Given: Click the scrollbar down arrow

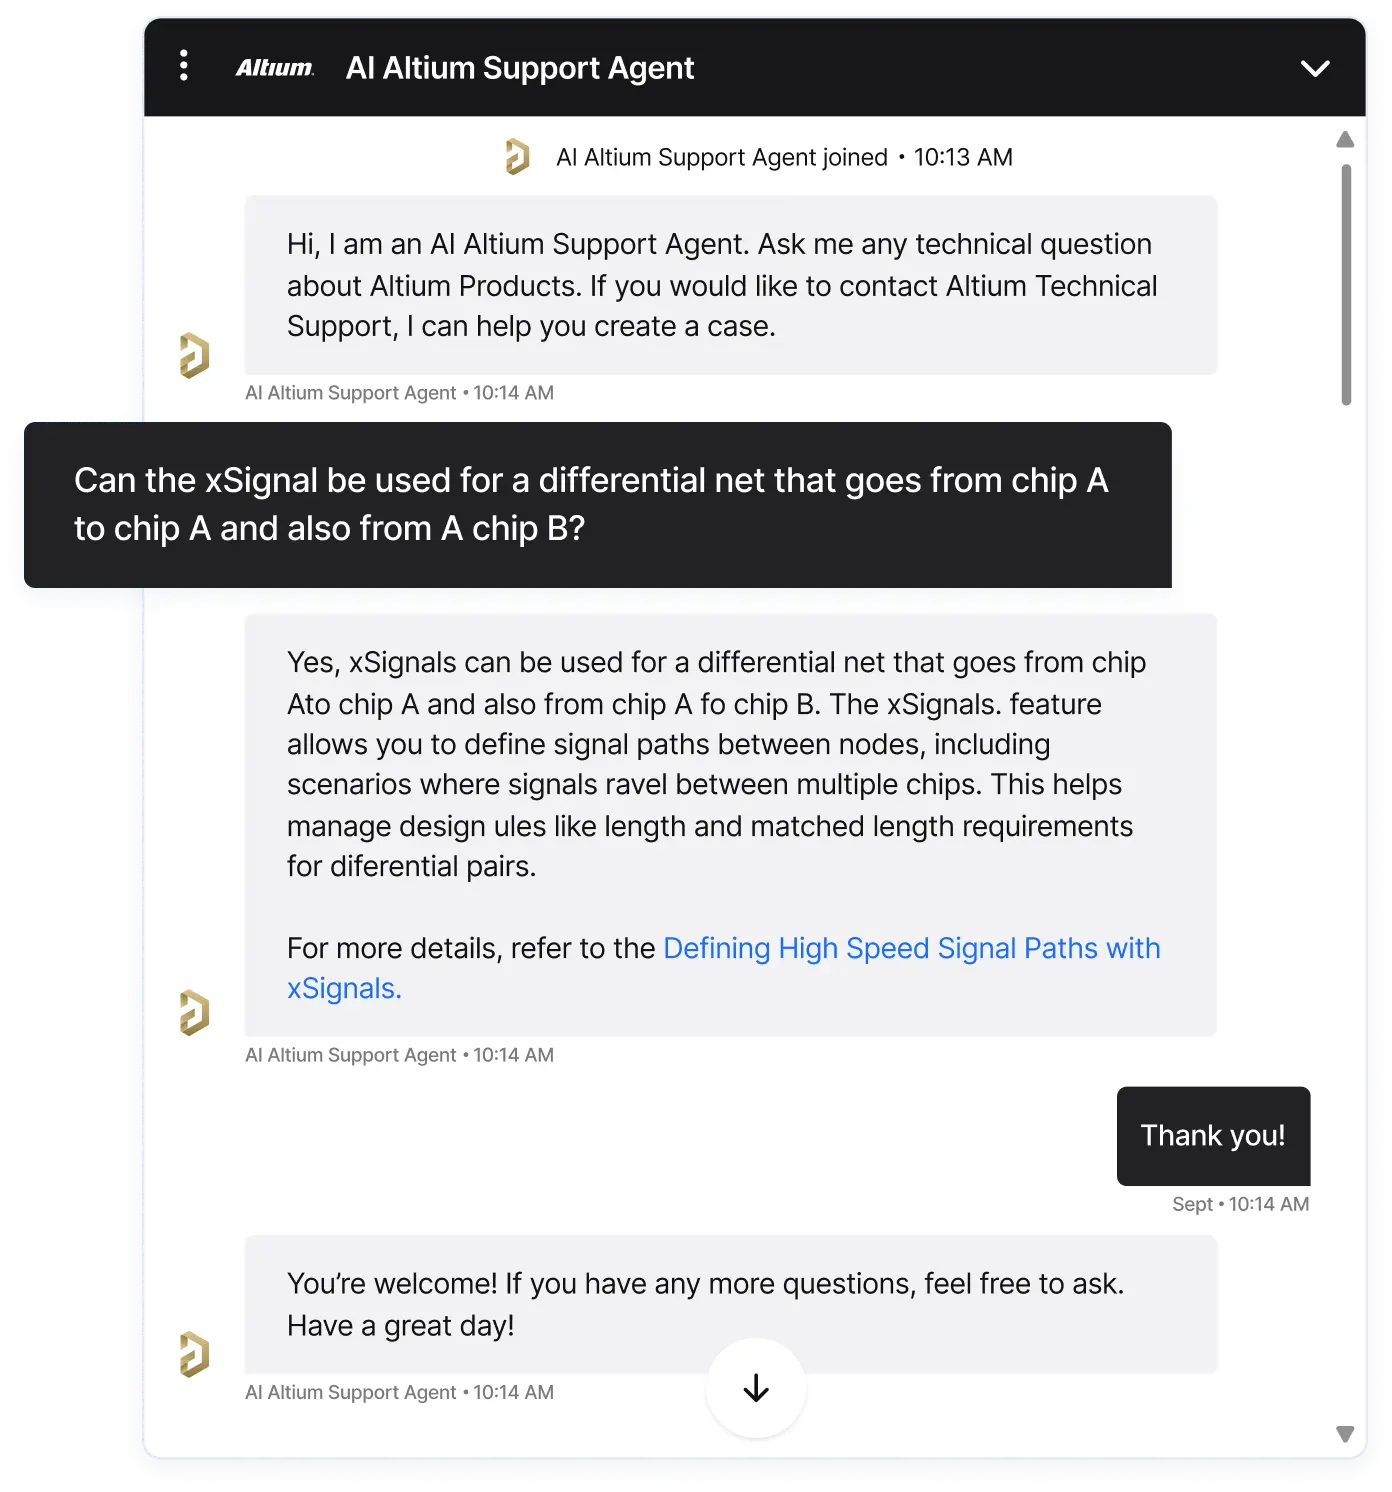Looking at the screenshot, I should (1345, 1434).
